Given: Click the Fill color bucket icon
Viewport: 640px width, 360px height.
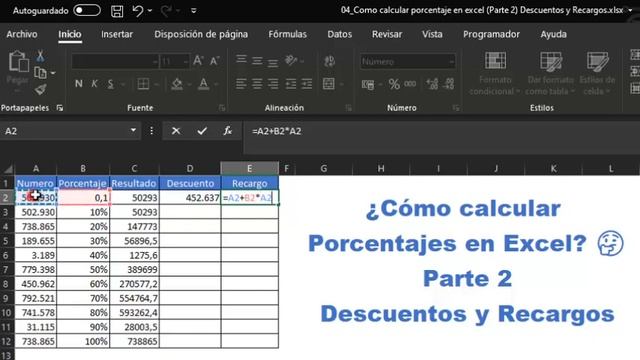Looking at the screenshot, I should click(177, 84).
